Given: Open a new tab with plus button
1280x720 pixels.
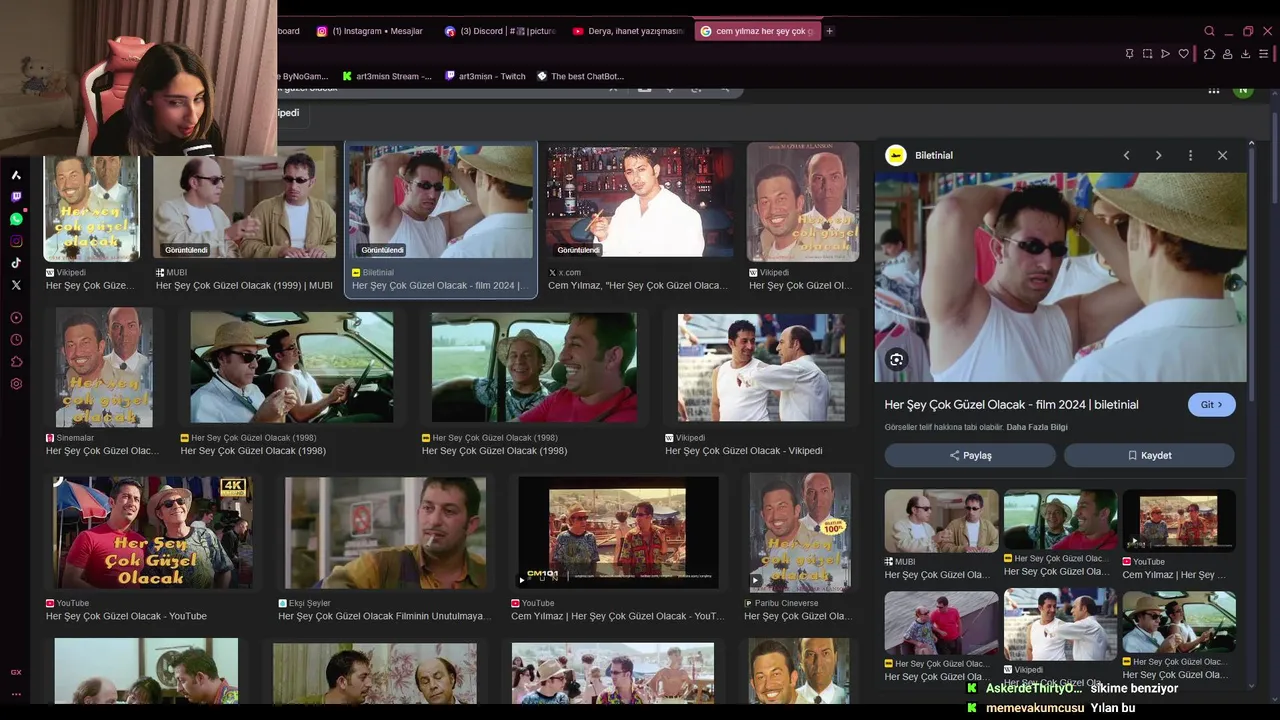Looking at the screenshot, I should (829, 31).
